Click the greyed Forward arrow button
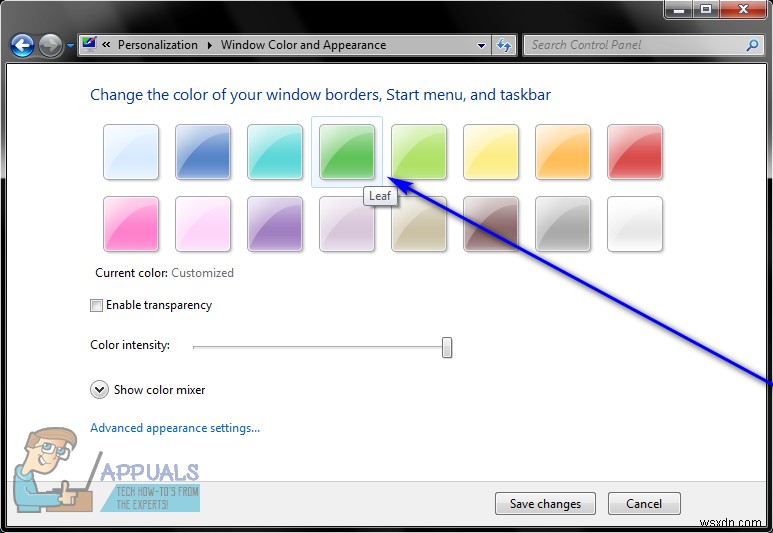This screenshot has height=533, width=773. point(50,46)
